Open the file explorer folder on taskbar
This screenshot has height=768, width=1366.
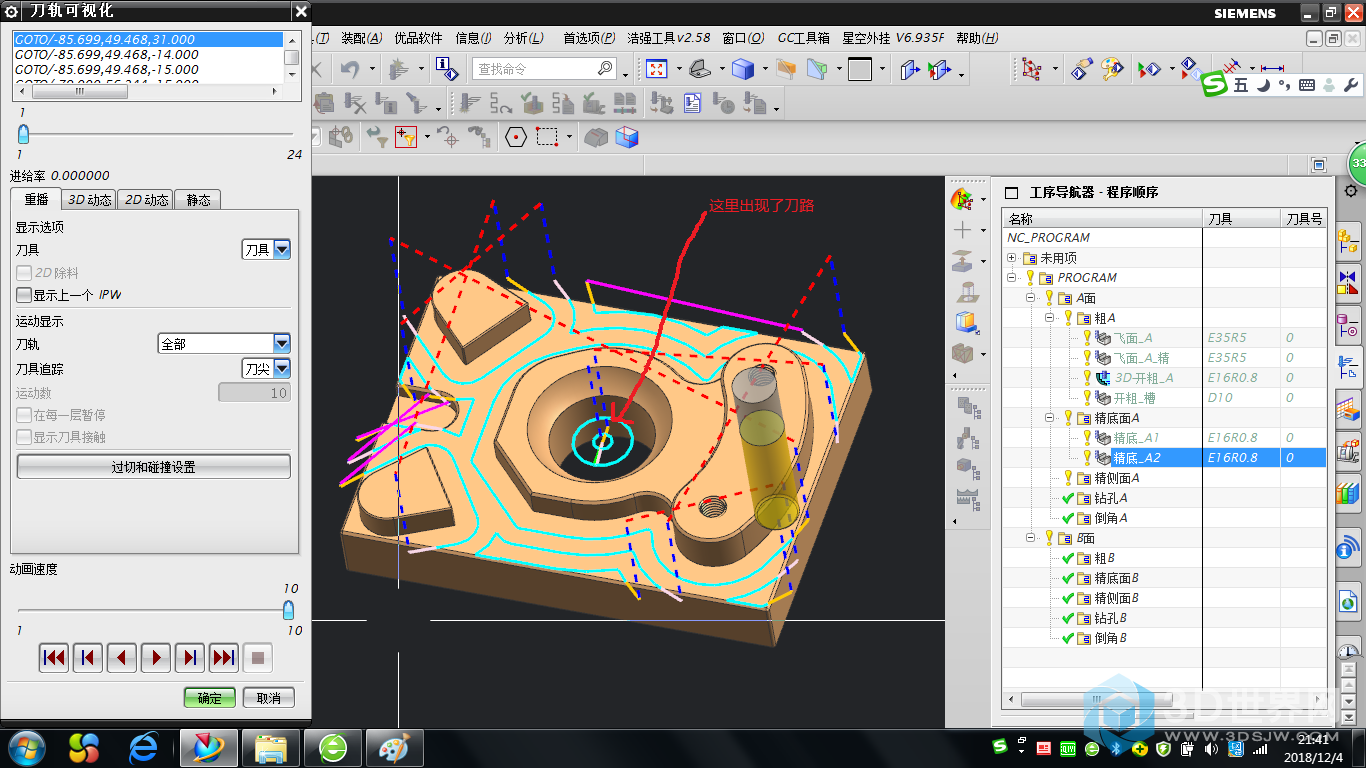click(x=271, y=746)
